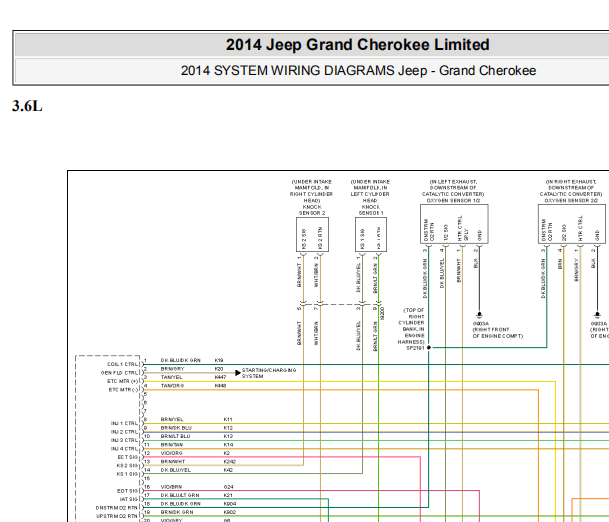The width and height of the screenshot is (609, 522).
Task: Click the 'OXYGEN SENSOR 2/2' label
Action: tap(571, 200)
